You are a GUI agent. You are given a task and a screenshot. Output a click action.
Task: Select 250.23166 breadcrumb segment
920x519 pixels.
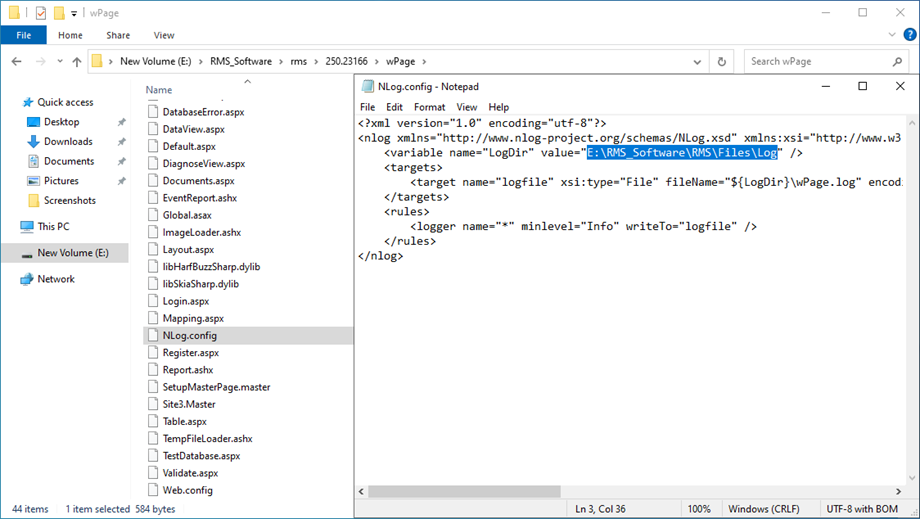(347, 61)
